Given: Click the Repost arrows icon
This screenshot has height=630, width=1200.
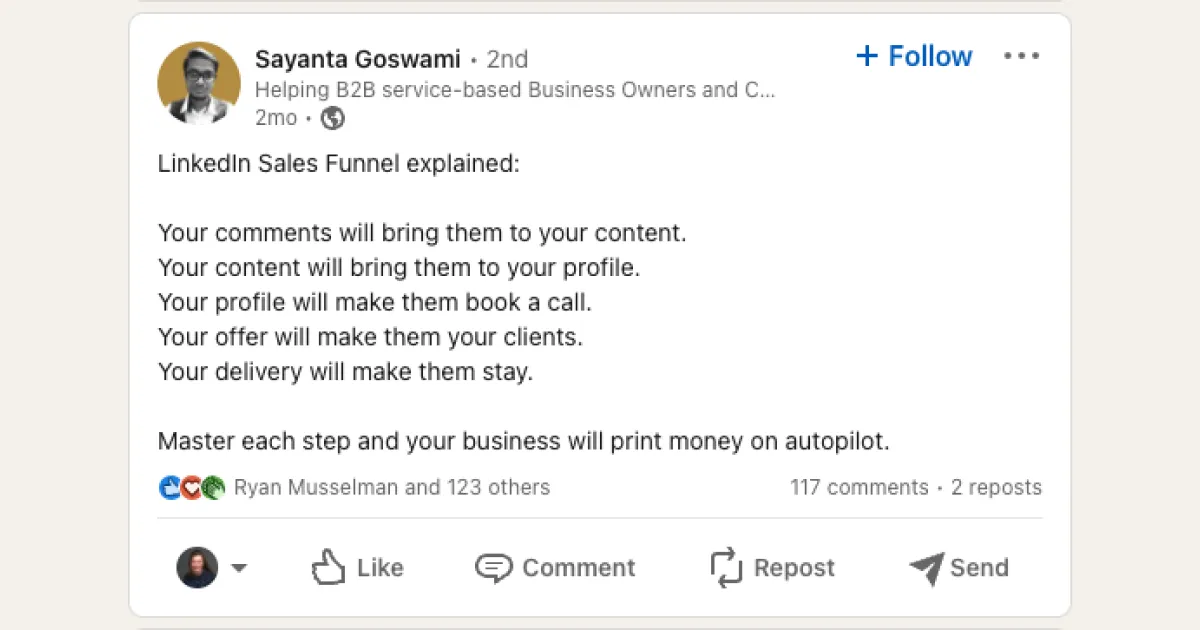Looking at the screenshot, I should pos(726,567).
